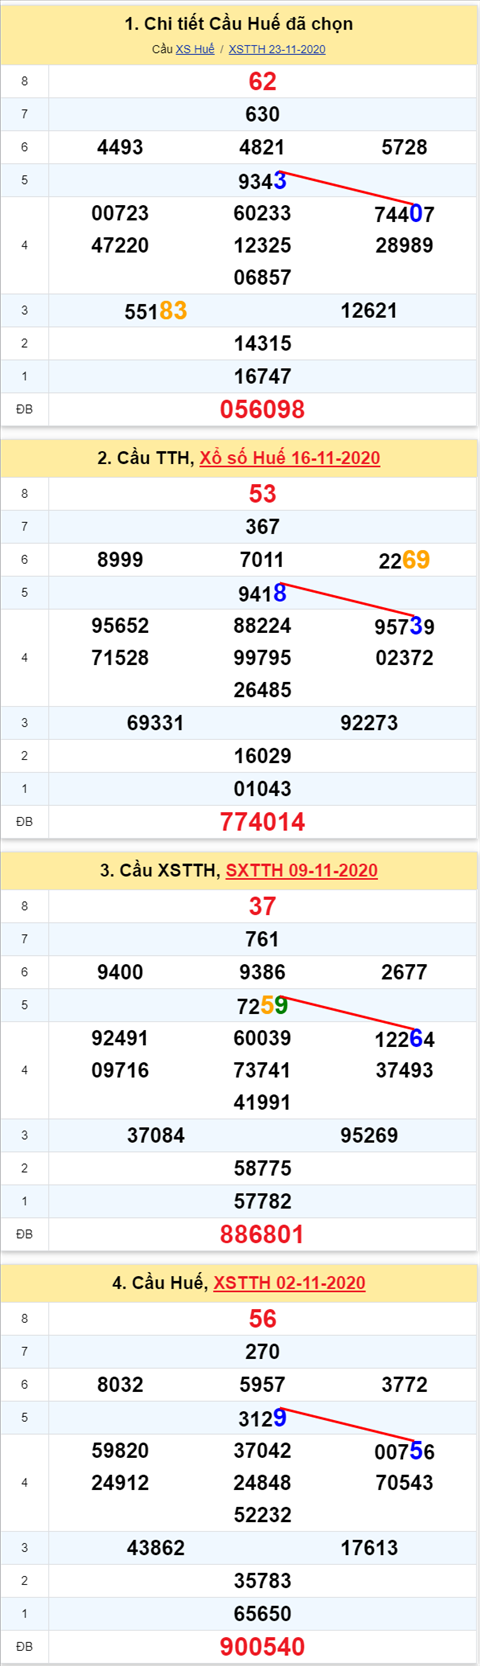Click the prize 8 number 53

click(x=262, y=494)
